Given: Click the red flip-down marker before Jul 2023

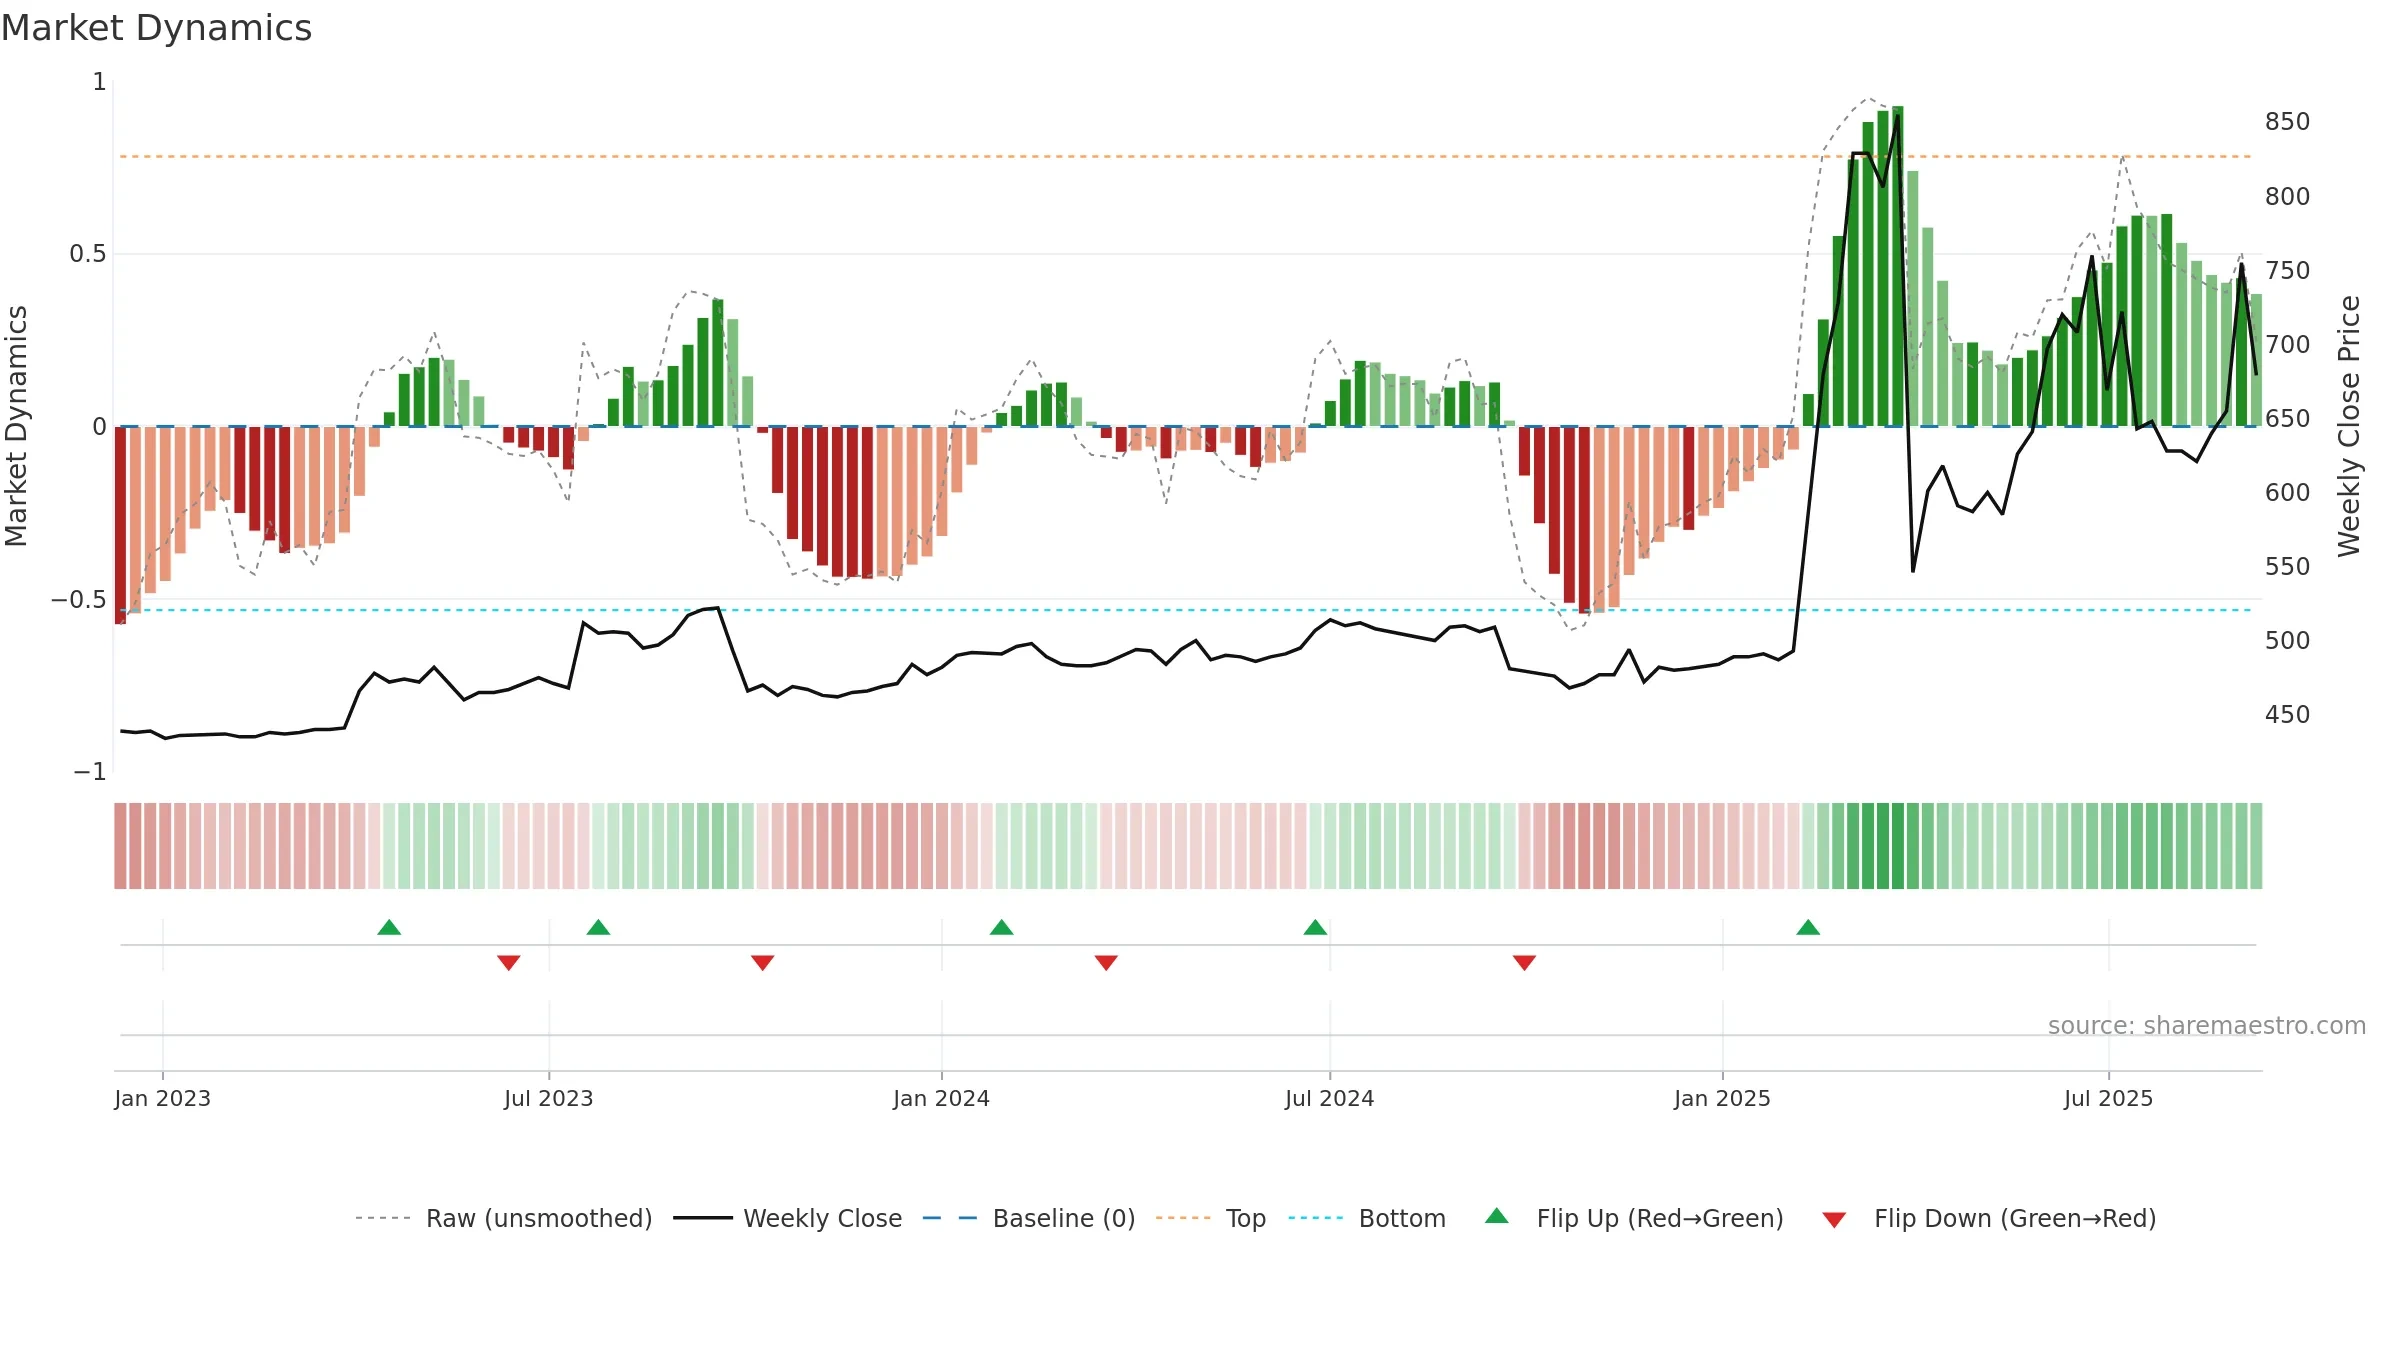Looking at the screenshot, I should [x=508, y=962].
